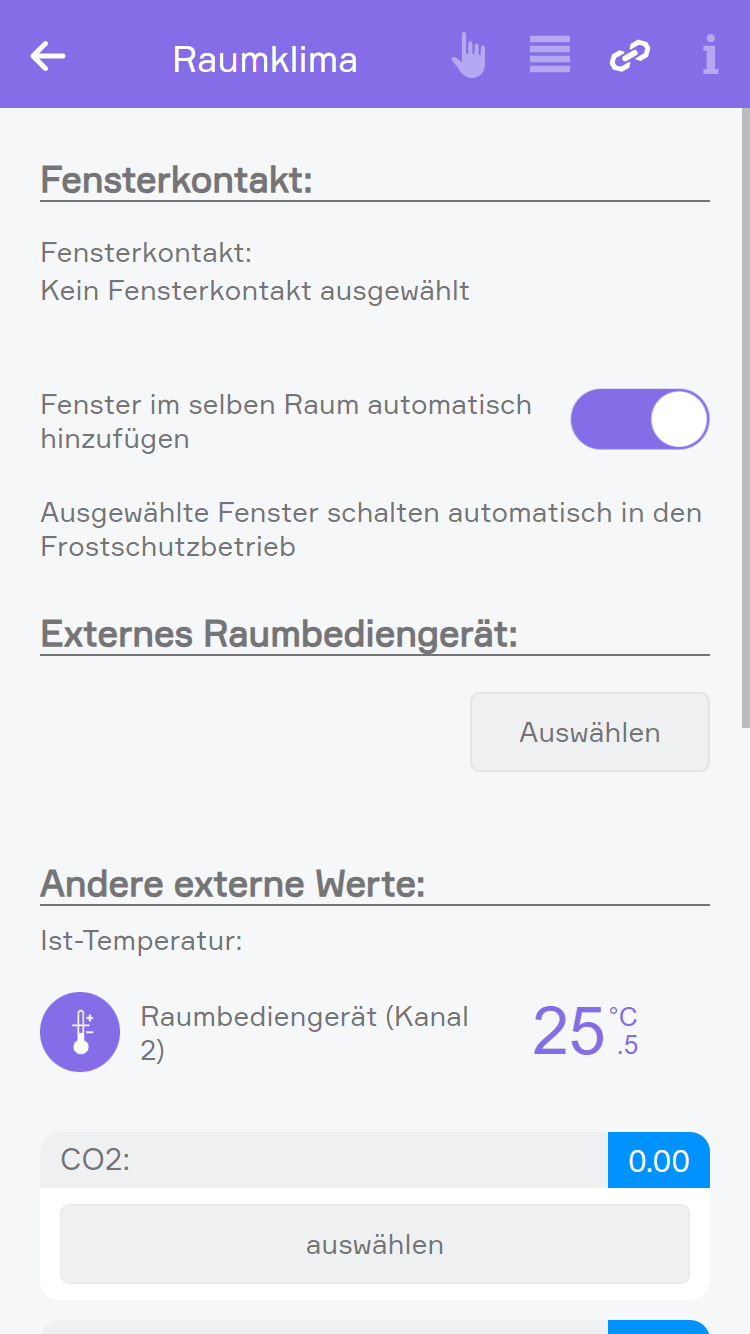Tap the hand pointer manual mode icon

[468, 56]
